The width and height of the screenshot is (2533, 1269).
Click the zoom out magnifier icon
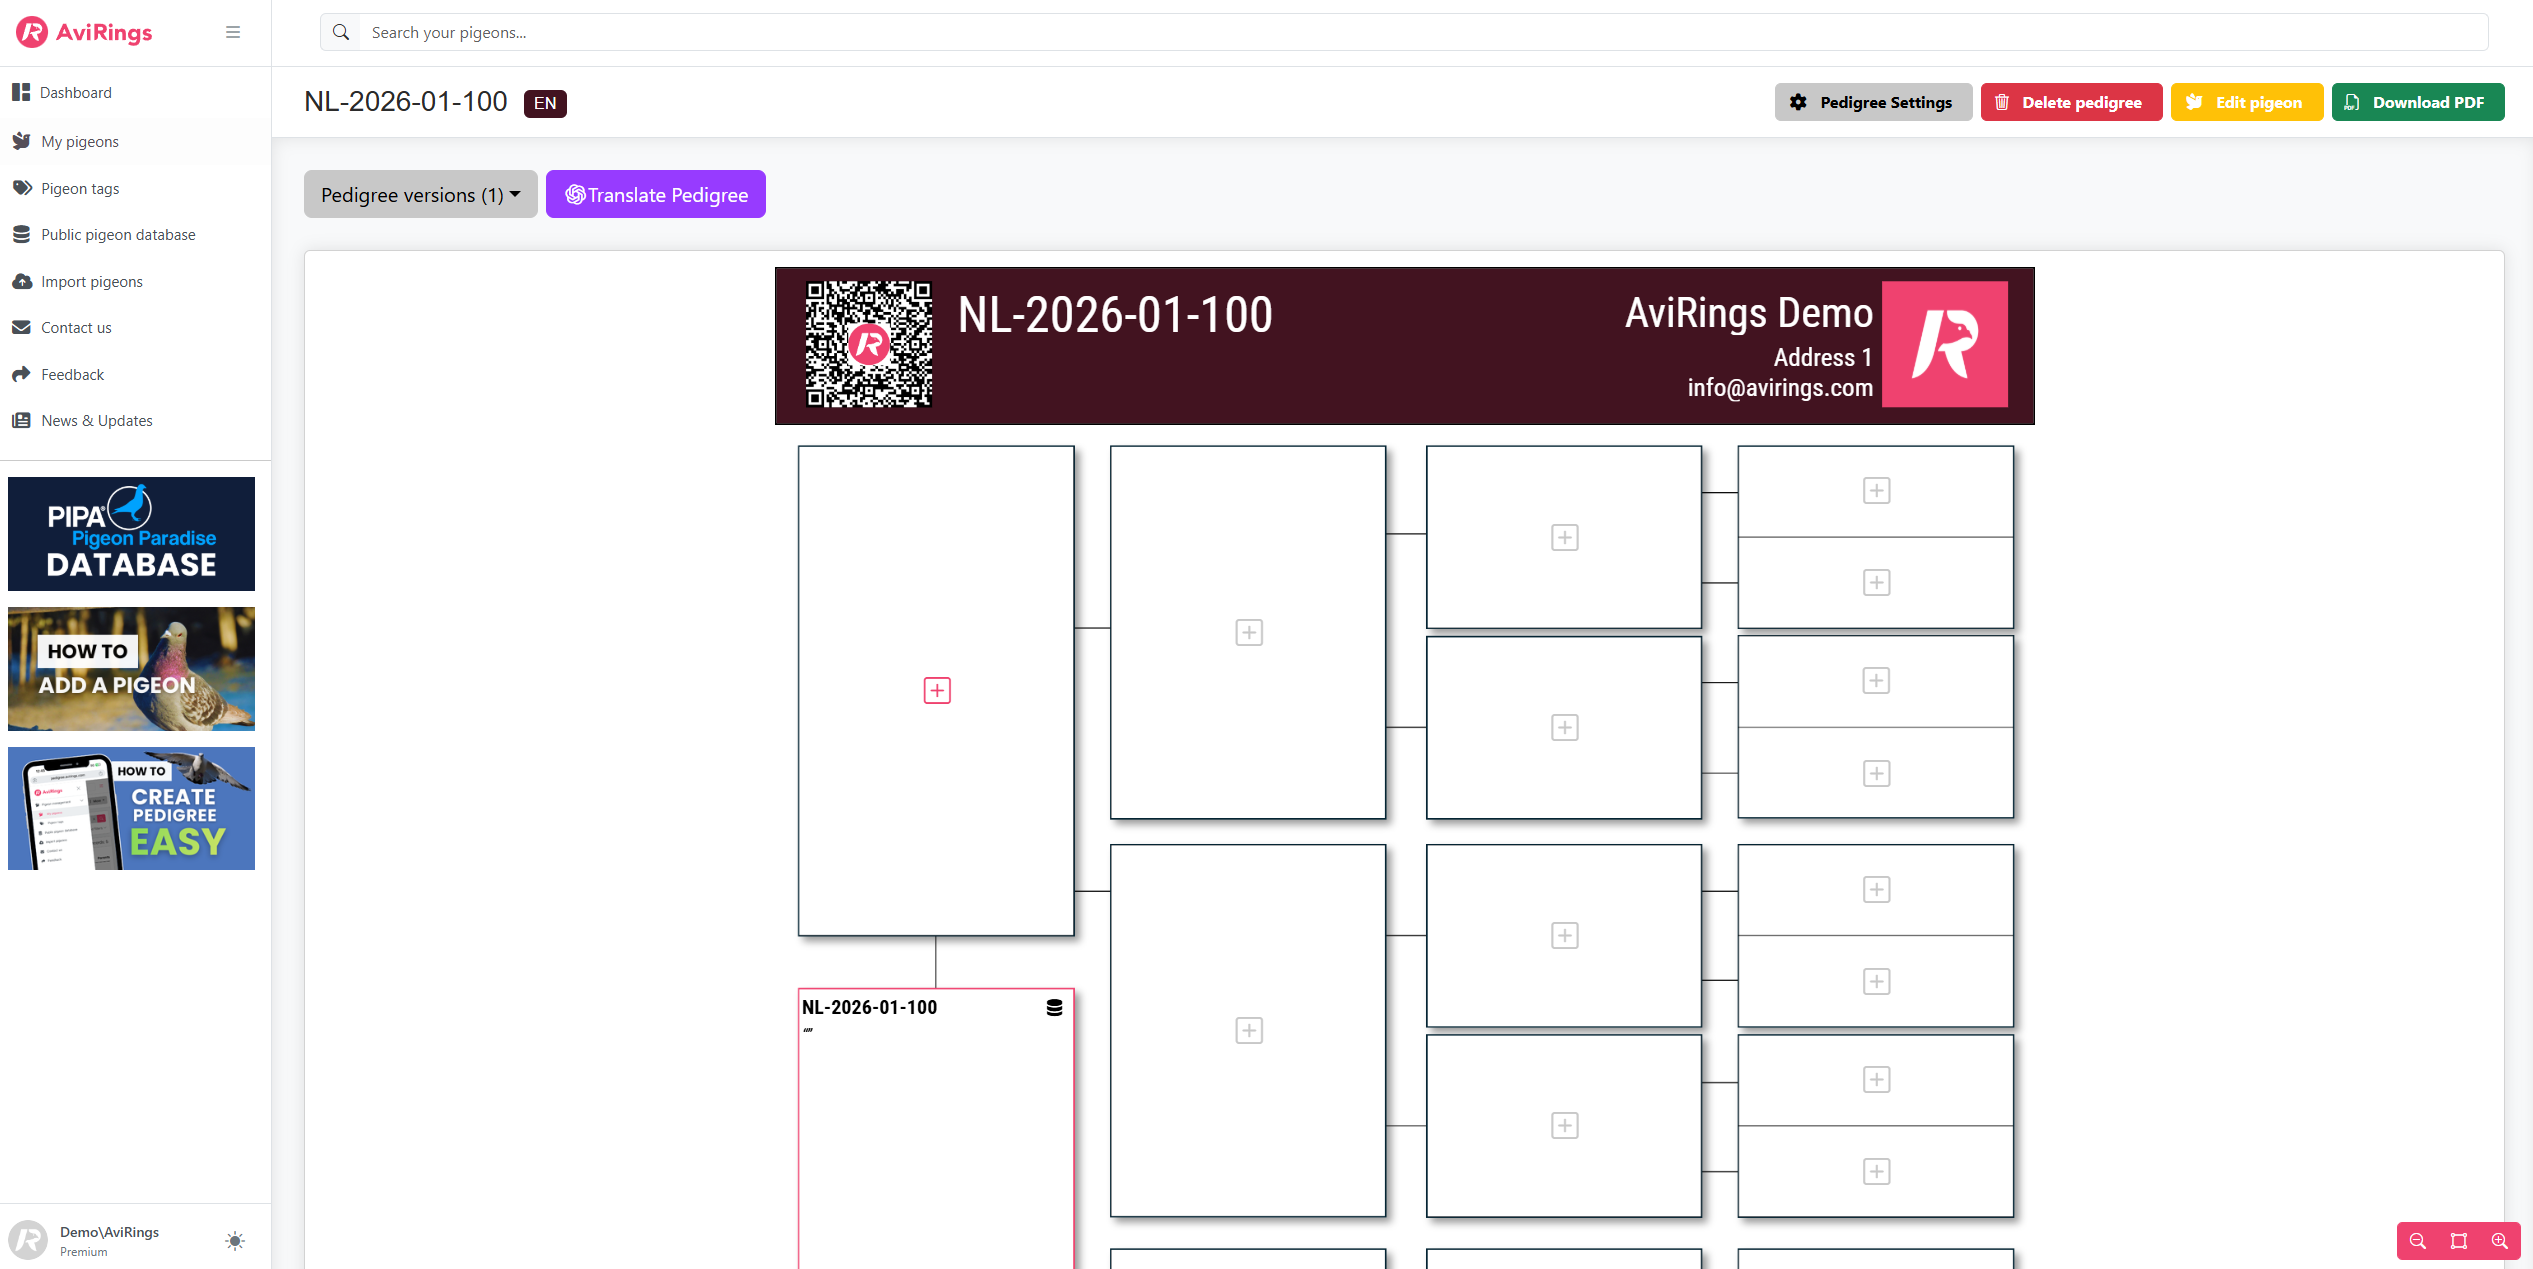point(2418,1241)
